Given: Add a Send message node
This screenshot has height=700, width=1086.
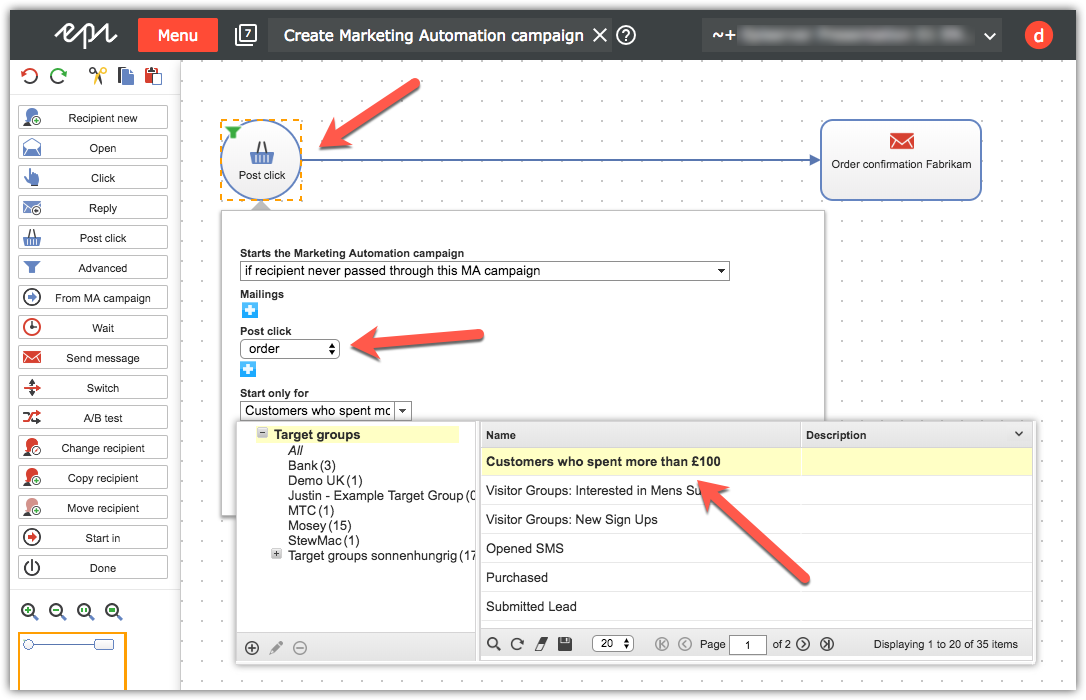Looking at the screenshot, I should [93, 358].
